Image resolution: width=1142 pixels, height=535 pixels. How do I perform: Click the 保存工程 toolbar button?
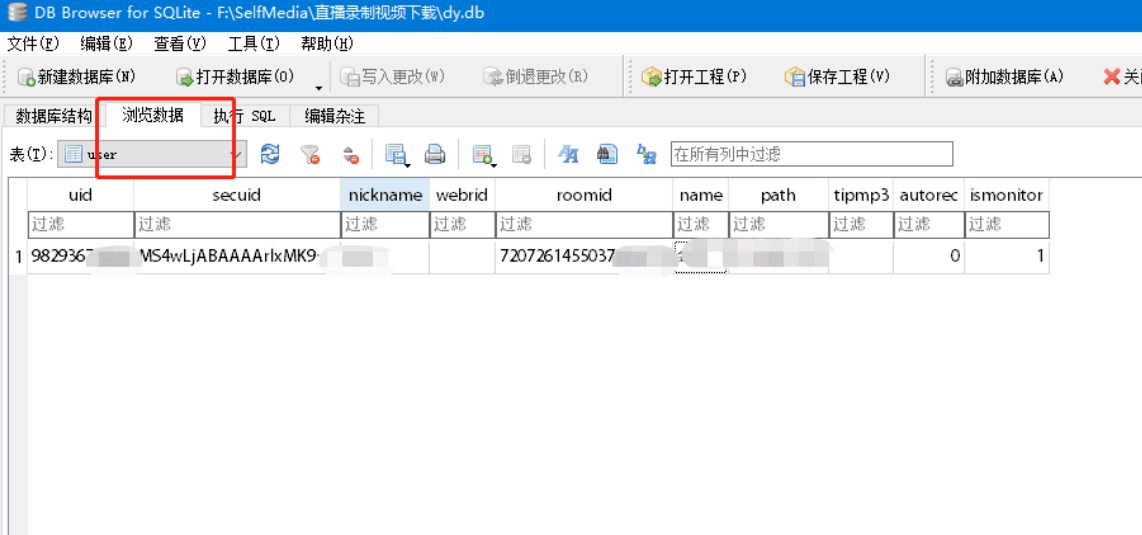click(837, 77)
